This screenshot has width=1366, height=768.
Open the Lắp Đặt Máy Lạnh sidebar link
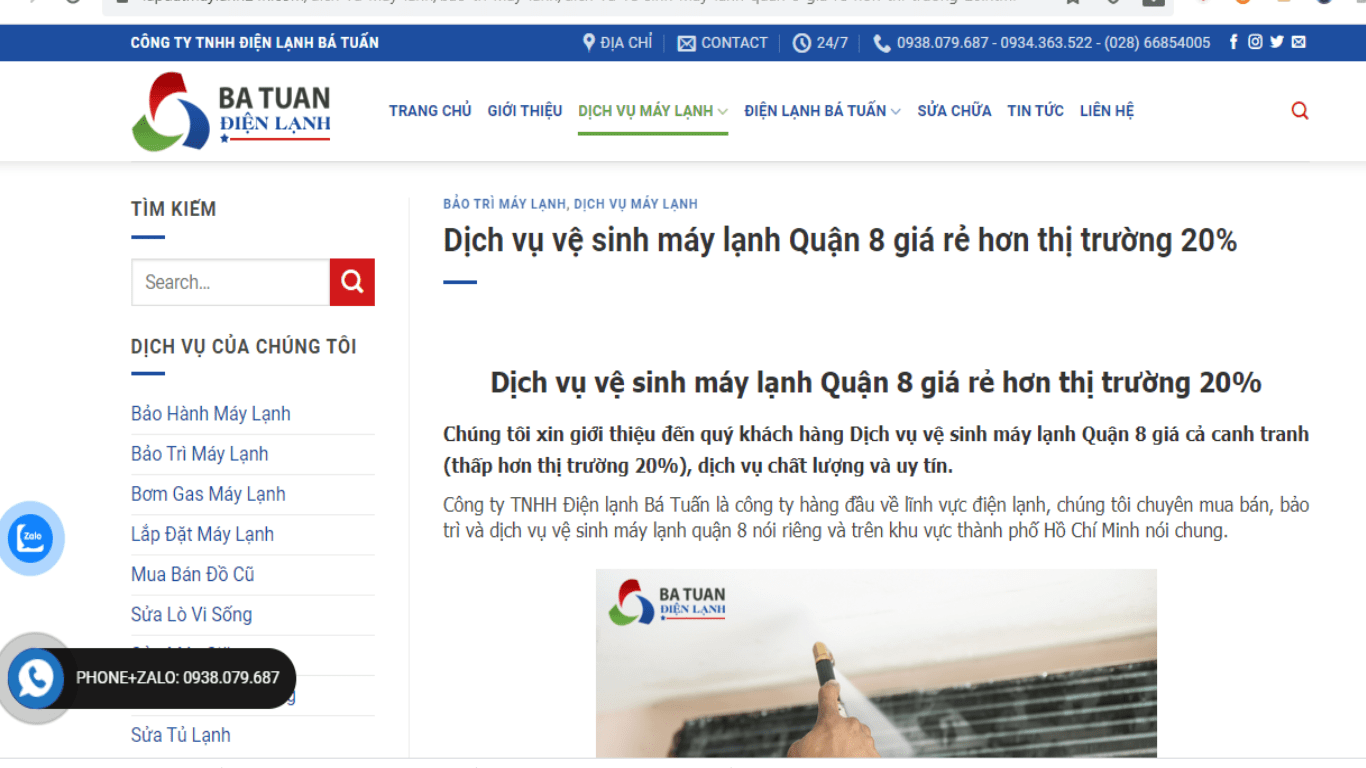(202, 534)
